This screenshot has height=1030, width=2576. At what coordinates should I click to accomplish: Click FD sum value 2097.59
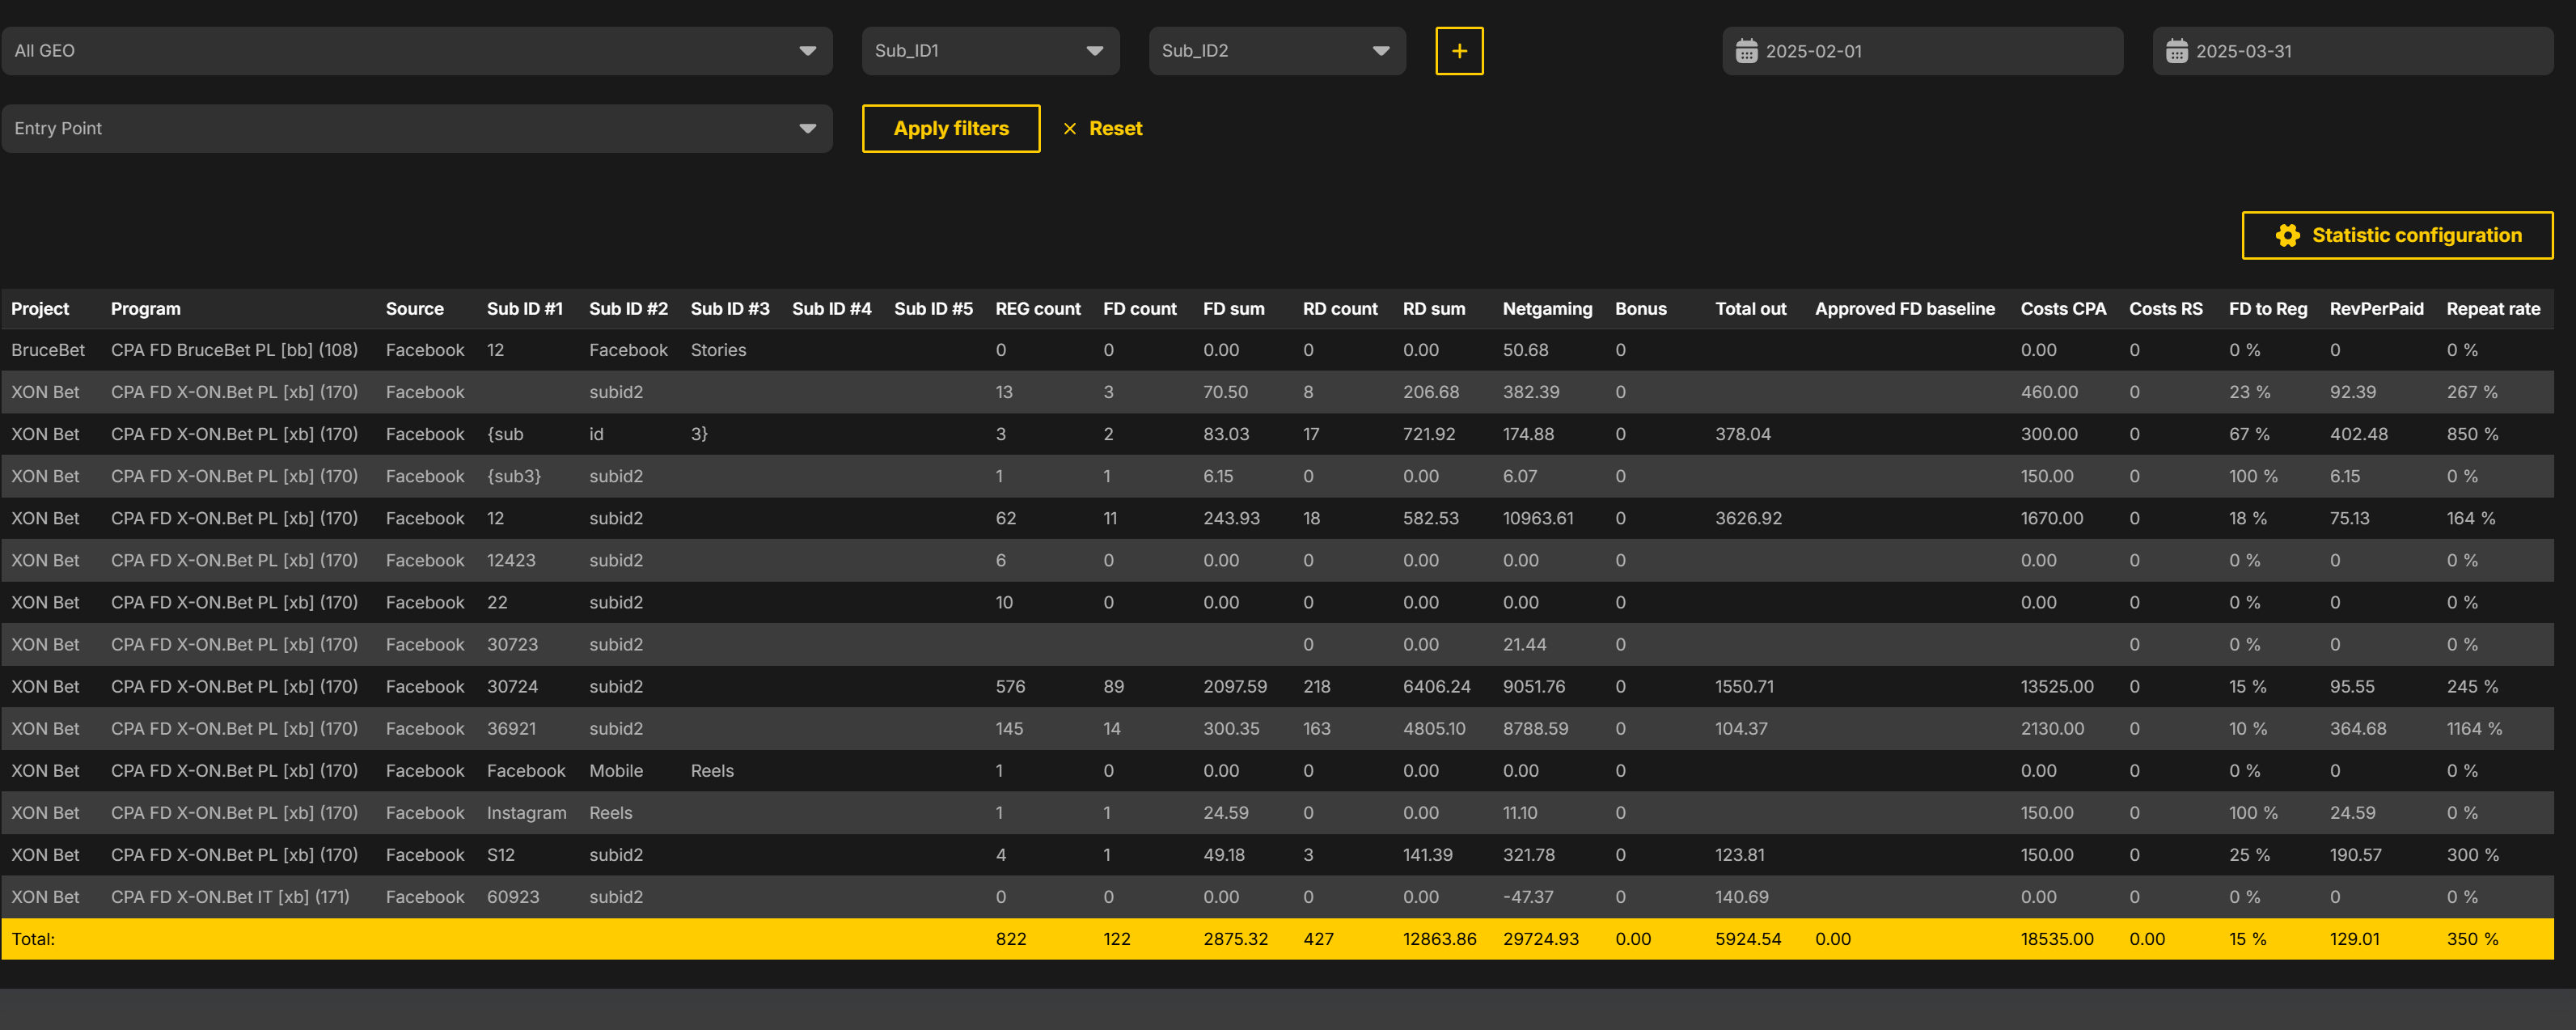[x=1235, y=687]
